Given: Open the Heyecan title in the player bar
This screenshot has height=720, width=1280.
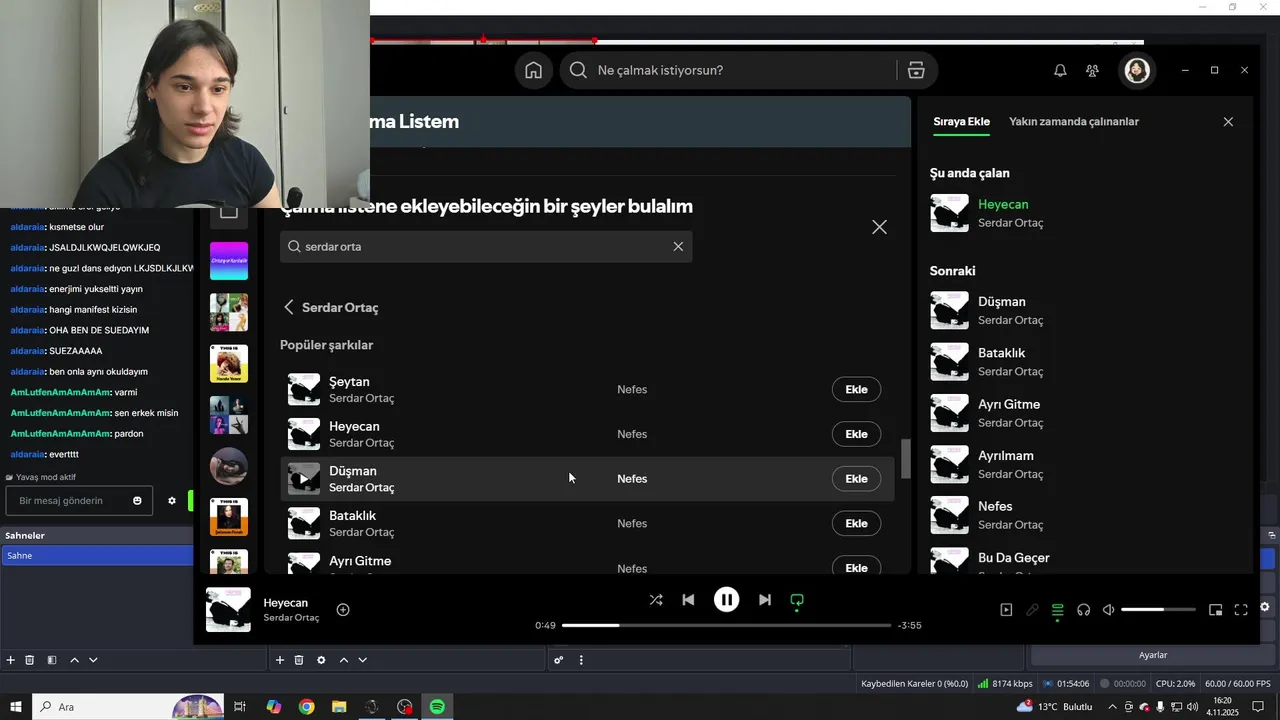Looking at the screenshot, I should pyautogui.click(x=286, y=603).
